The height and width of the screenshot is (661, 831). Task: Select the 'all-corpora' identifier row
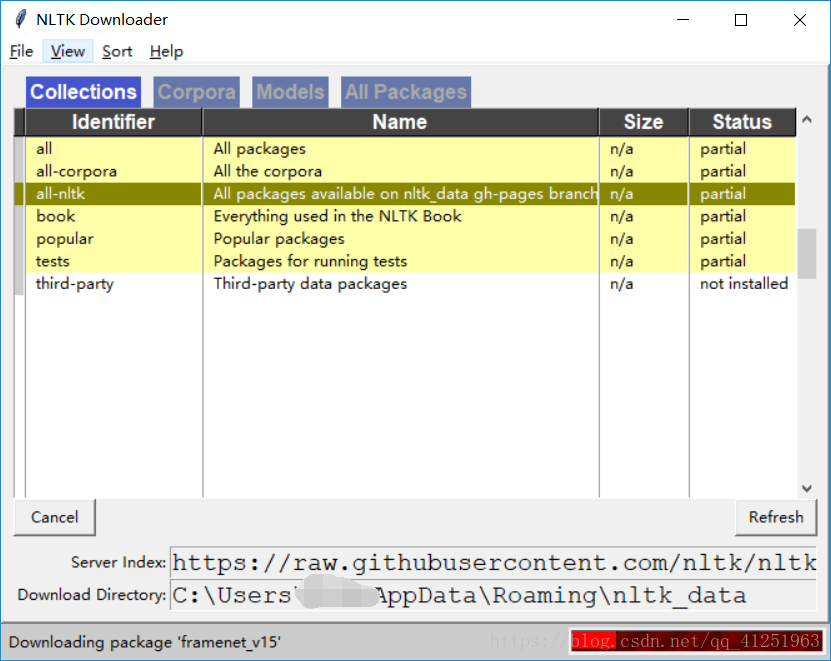pyautogui.click(x=113, y=171)
